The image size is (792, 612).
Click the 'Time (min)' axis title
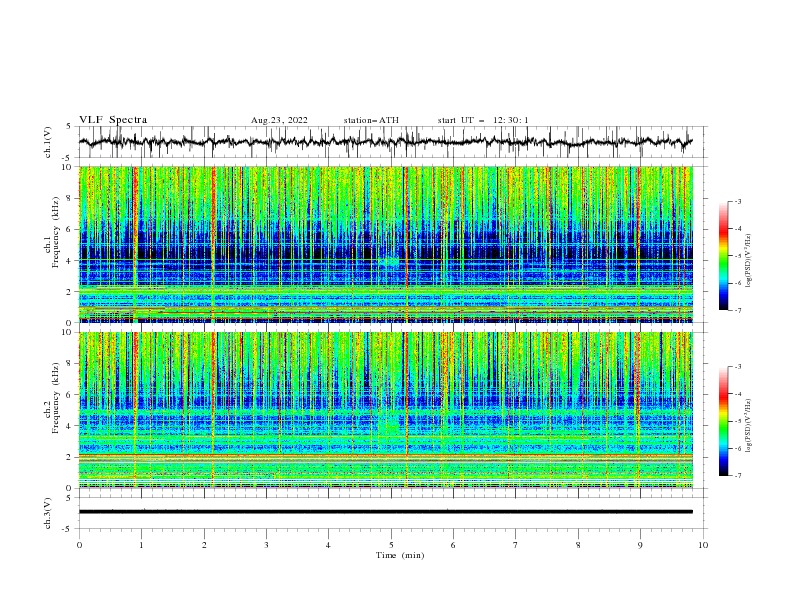pos(400,555)
